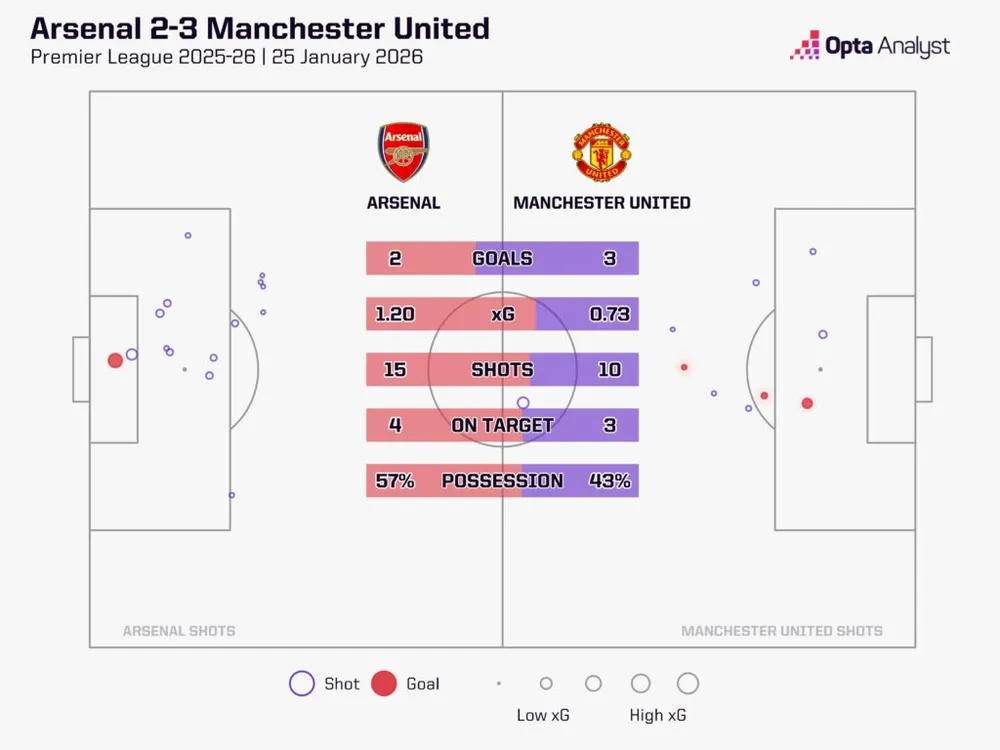Click the MANCHESTER UNITED team name label

pyautogui.click(x=601, y=202)
